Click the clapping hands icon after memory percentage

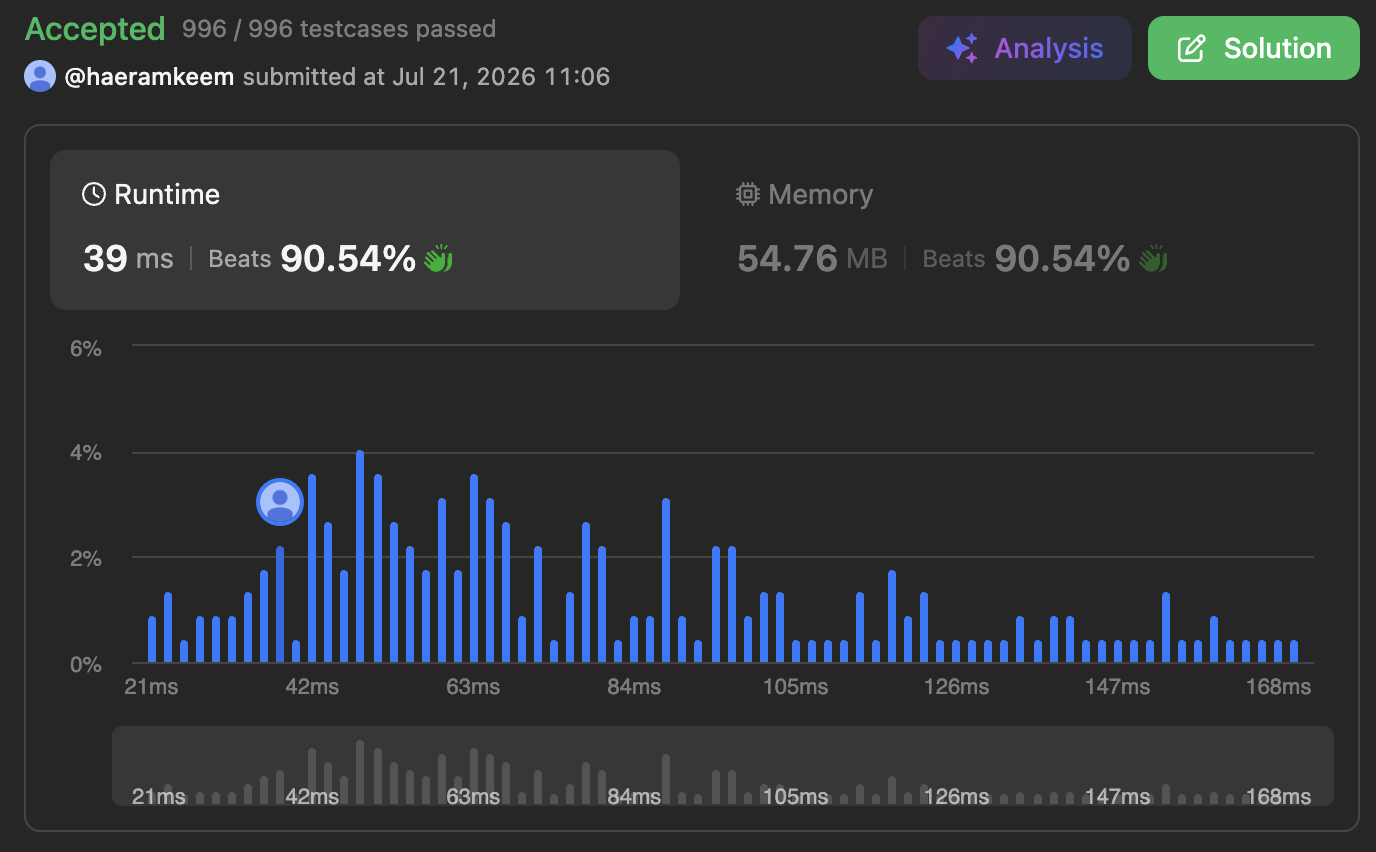point(1152,259)
